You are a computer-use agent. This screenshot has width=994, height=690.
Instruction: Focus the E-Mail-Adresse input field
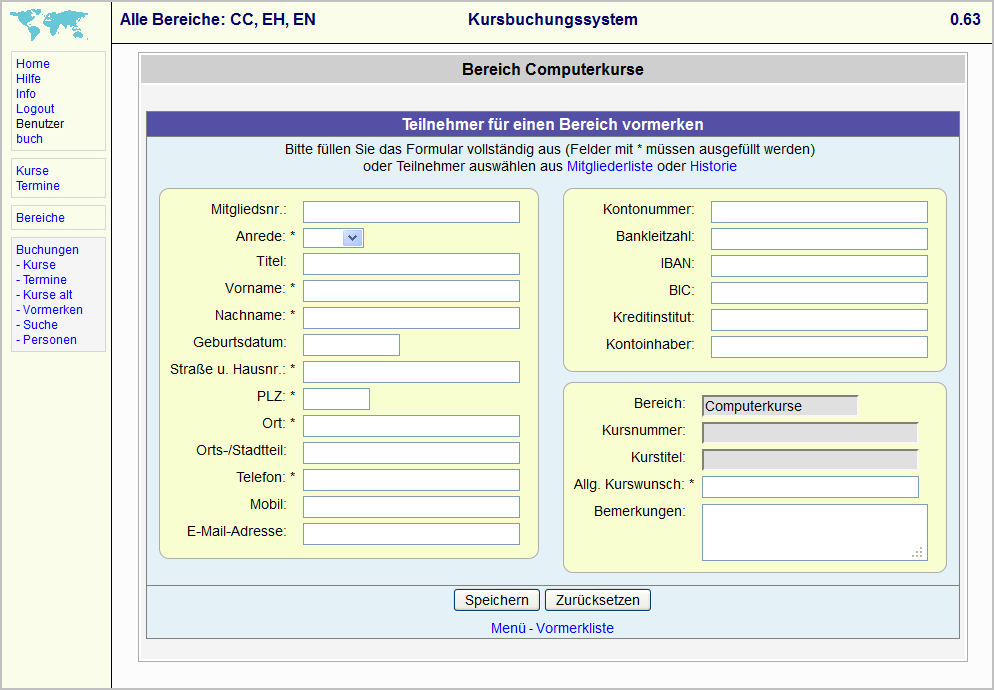pos(411,534)
